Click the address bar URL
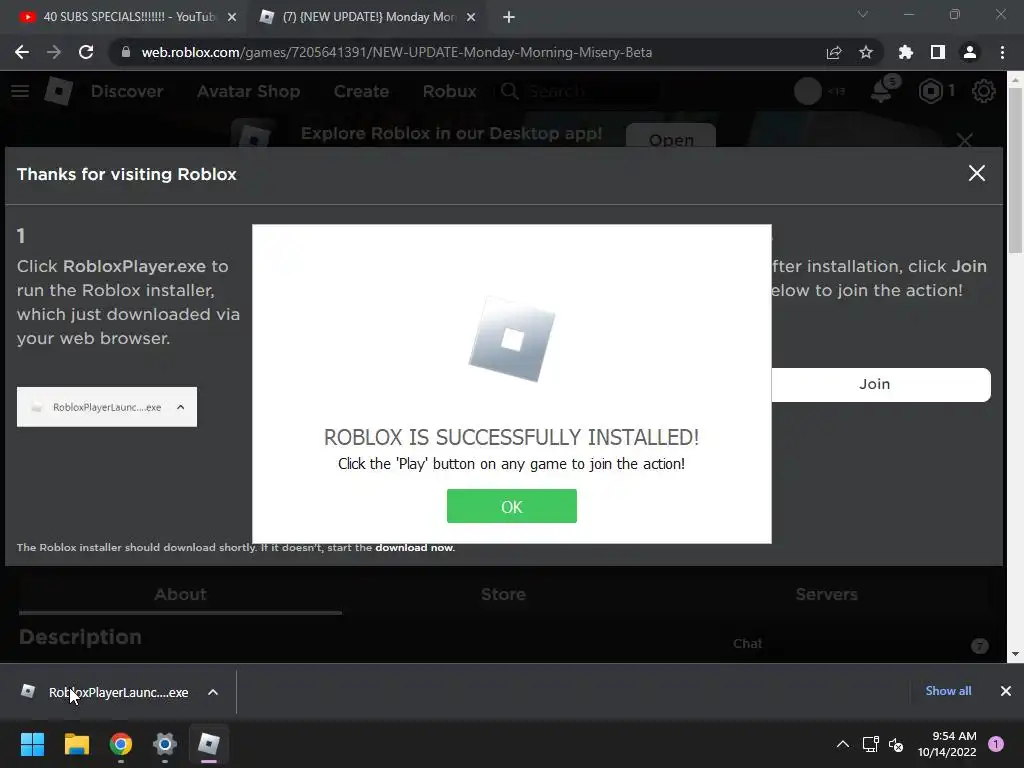Viewport: 1024px width, 768px height. [x=396, y=52]
